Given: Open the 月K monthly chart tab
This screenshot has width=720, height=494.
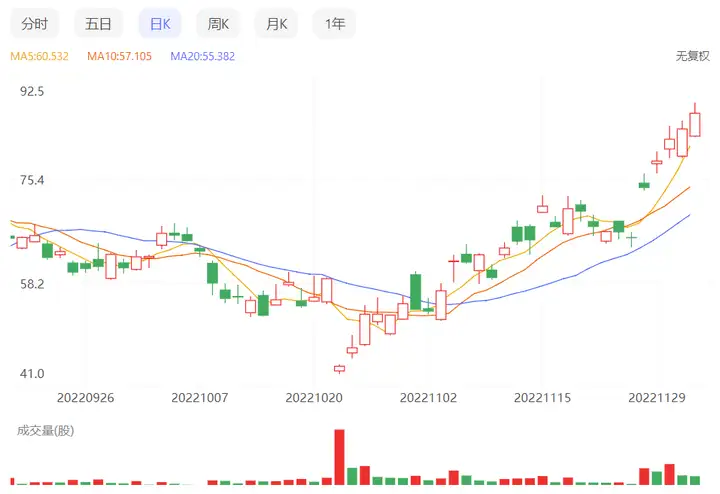Looking at the screenshot, I should (276, 23).
